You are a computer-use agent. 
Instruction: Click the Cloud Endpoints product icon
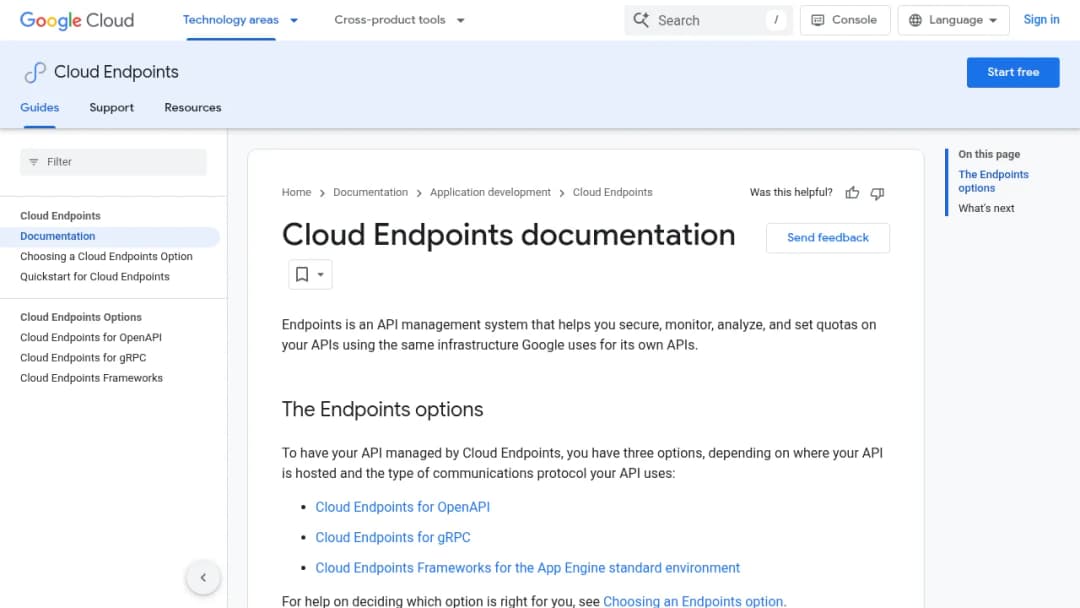click(34, 72)
